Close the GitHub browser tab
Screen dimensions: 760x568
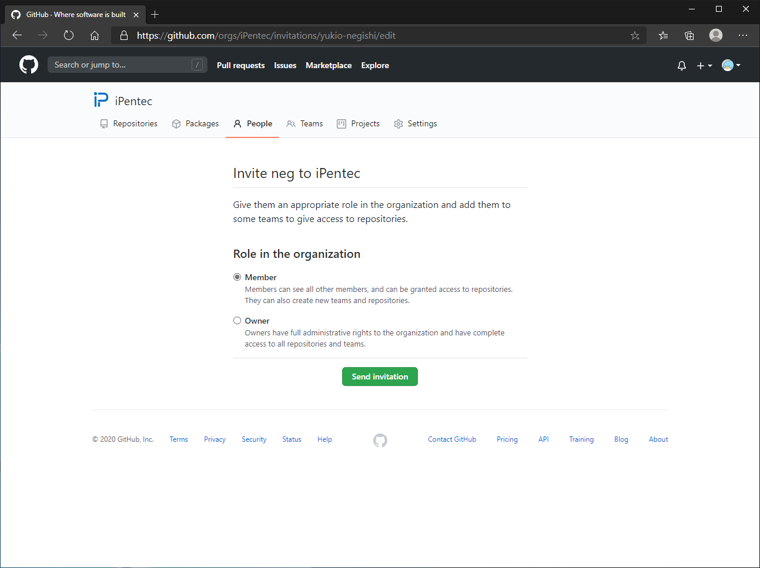click(136, 15)
